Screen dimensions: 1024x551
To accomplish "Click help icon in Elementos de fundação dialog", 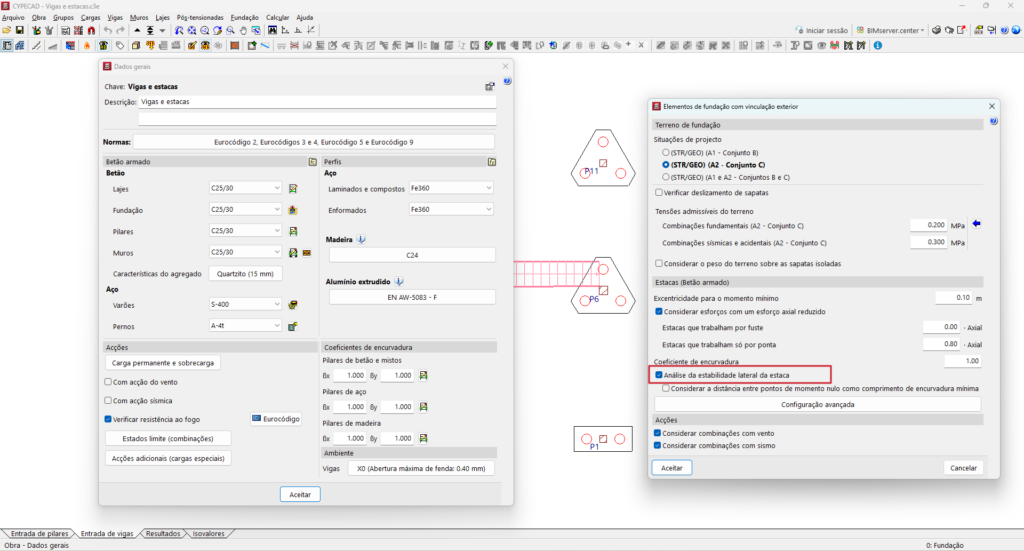I will pos(993,121).
